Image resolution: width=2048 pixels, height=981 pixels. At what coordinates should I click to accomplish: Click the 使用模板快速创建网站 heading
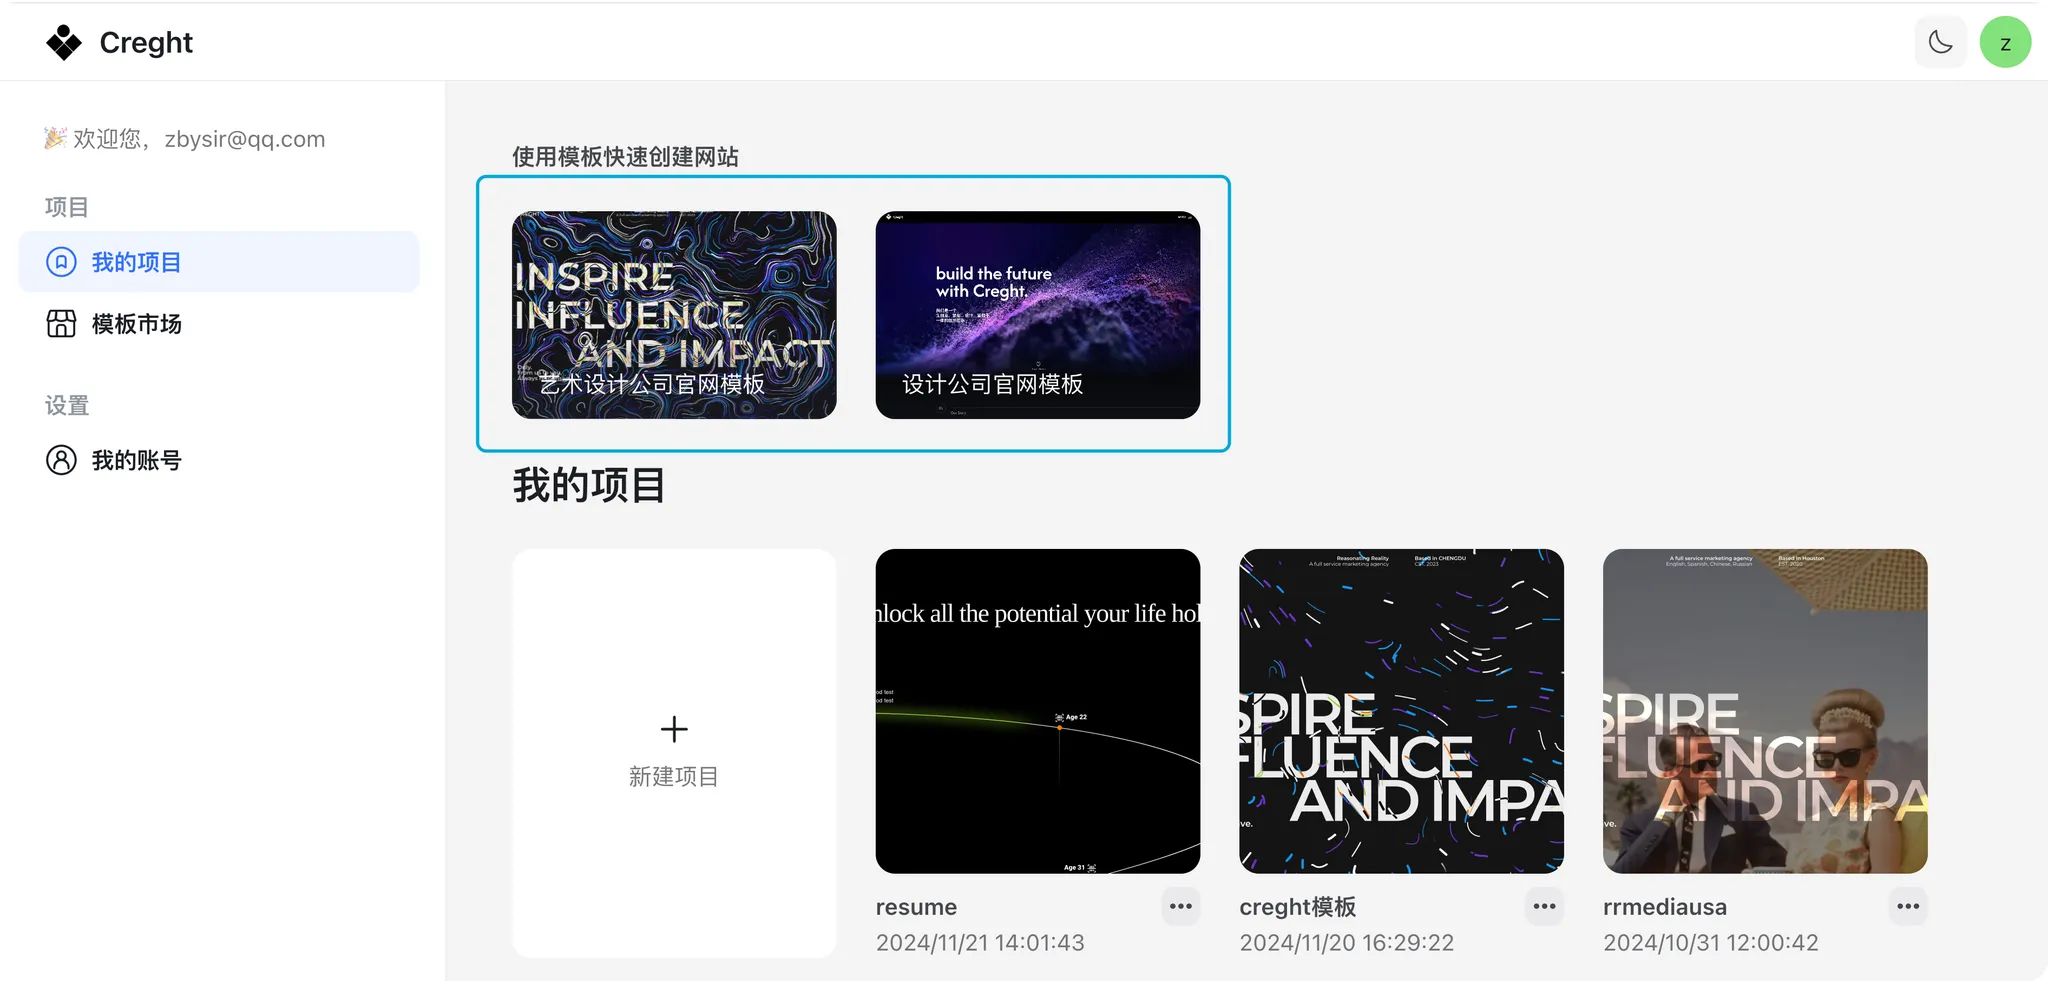[x=625, y=157]
